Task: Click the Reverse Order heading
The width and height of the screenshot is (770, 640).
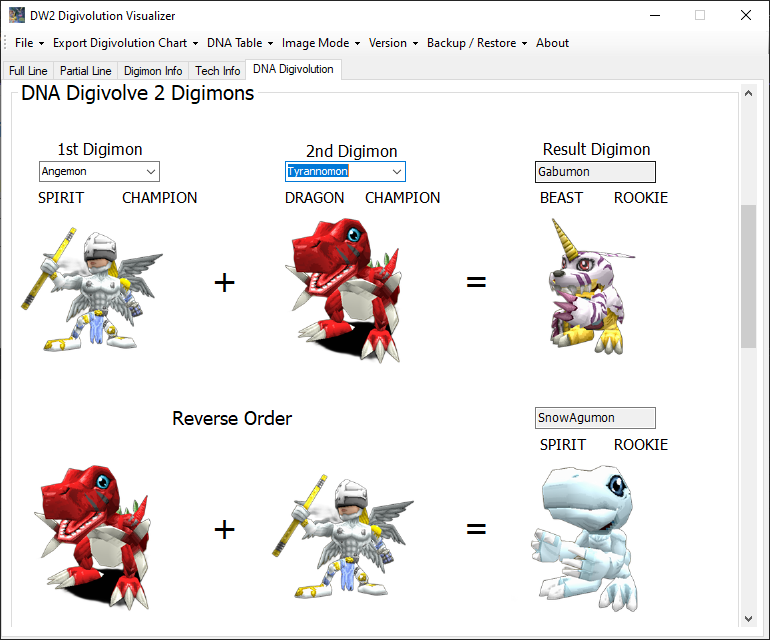Action: [x=232, y=419]
